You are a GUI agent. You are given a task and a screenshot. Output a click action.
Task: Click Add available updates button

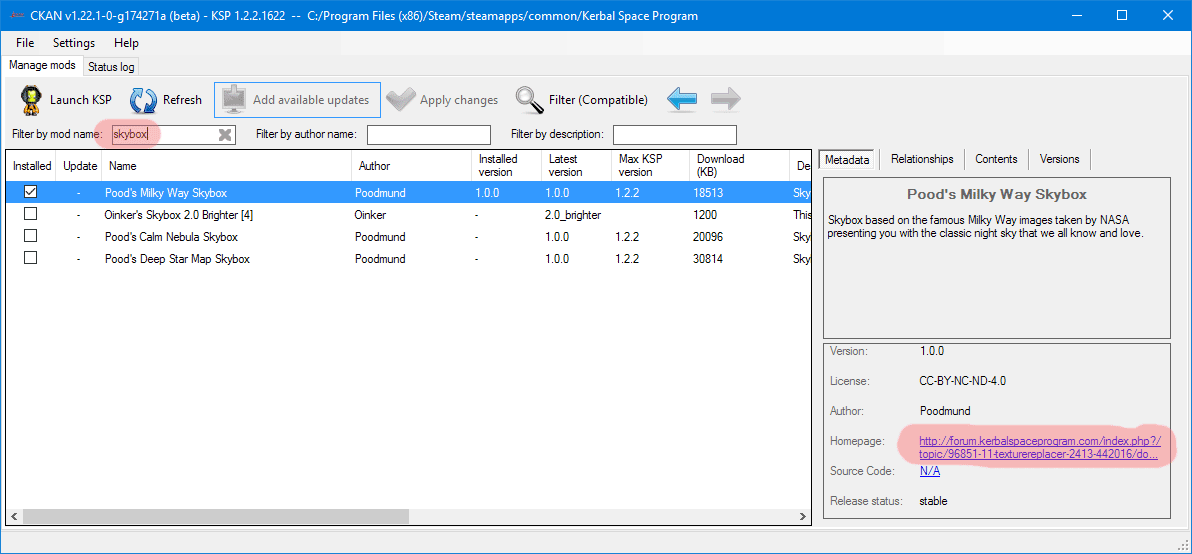(297, 100)
